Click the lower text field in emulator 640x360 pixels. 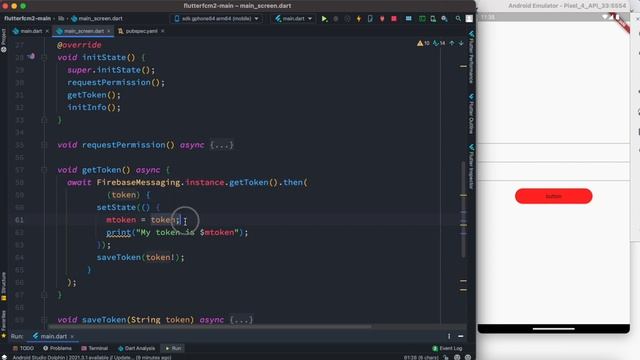tap(553, 172)
